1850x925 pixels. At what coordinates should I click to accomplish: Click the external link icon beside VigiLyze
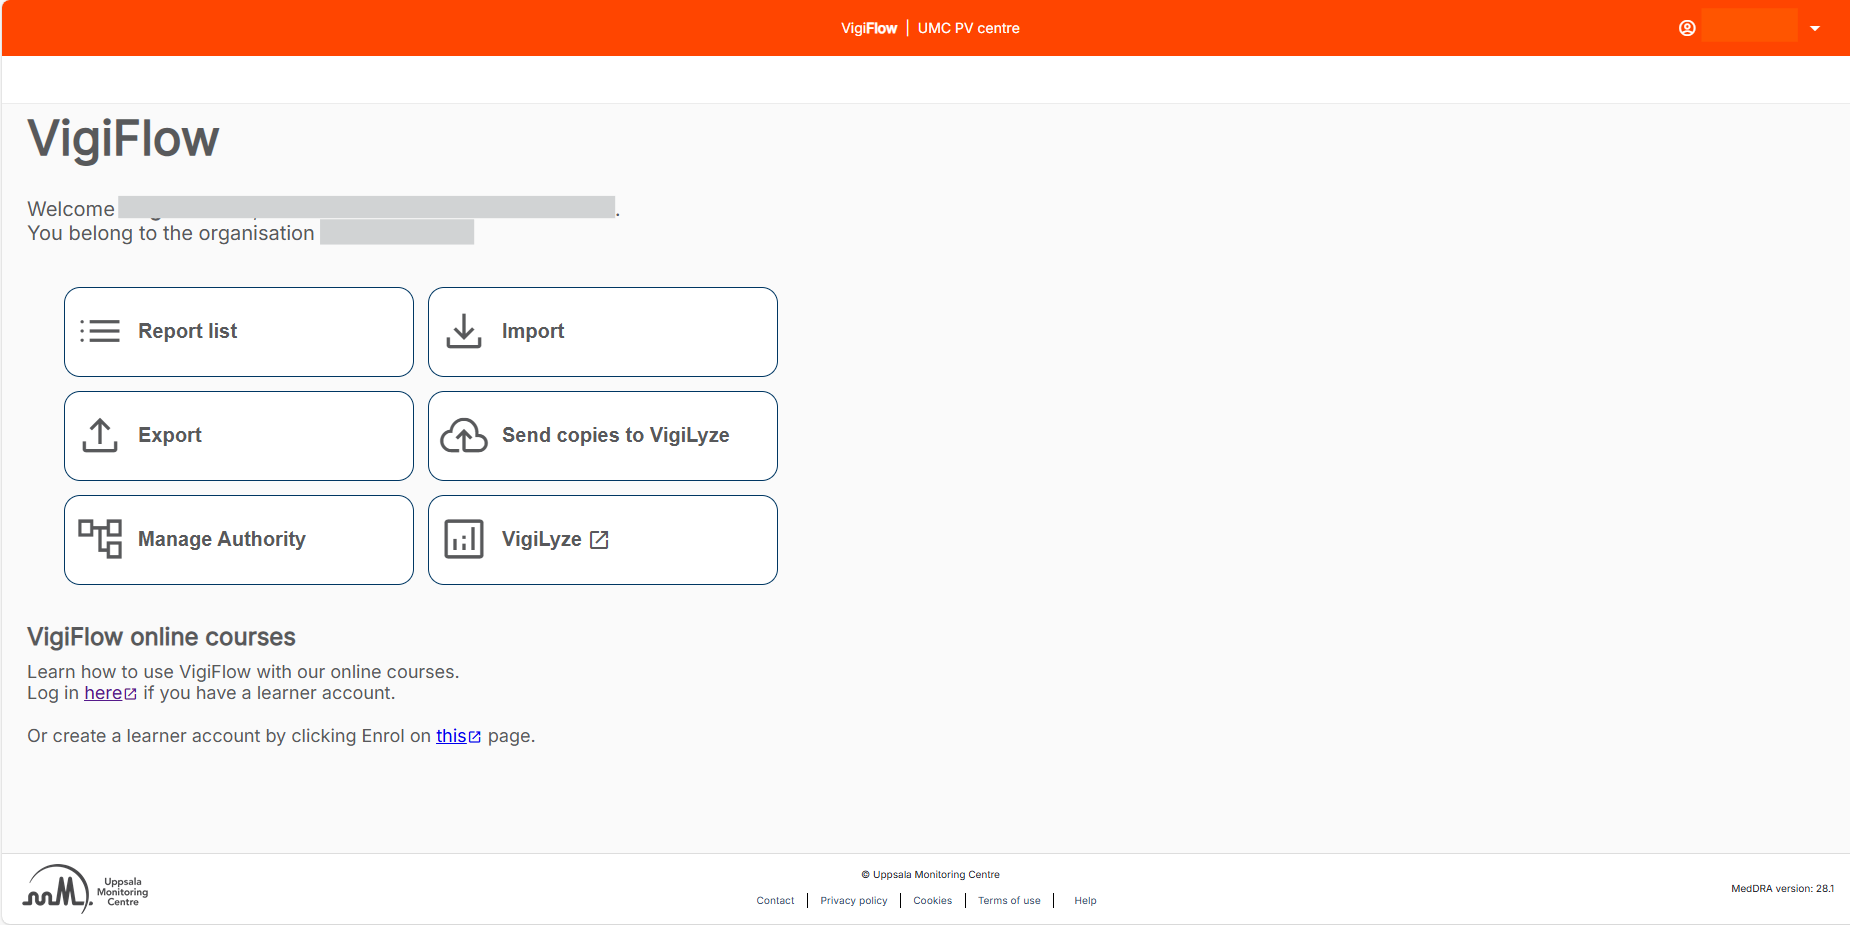point(600,540)
